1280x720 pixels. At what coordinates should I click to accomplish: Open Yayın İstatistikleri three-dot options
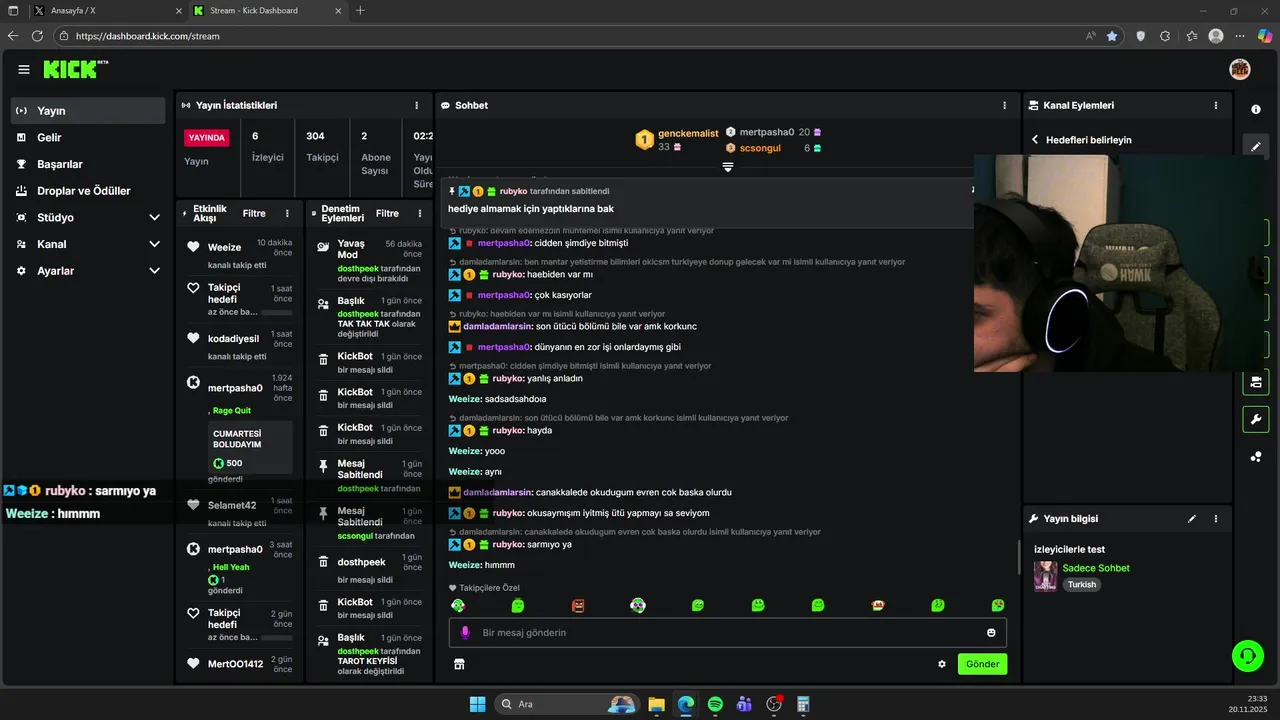[417, 105]
